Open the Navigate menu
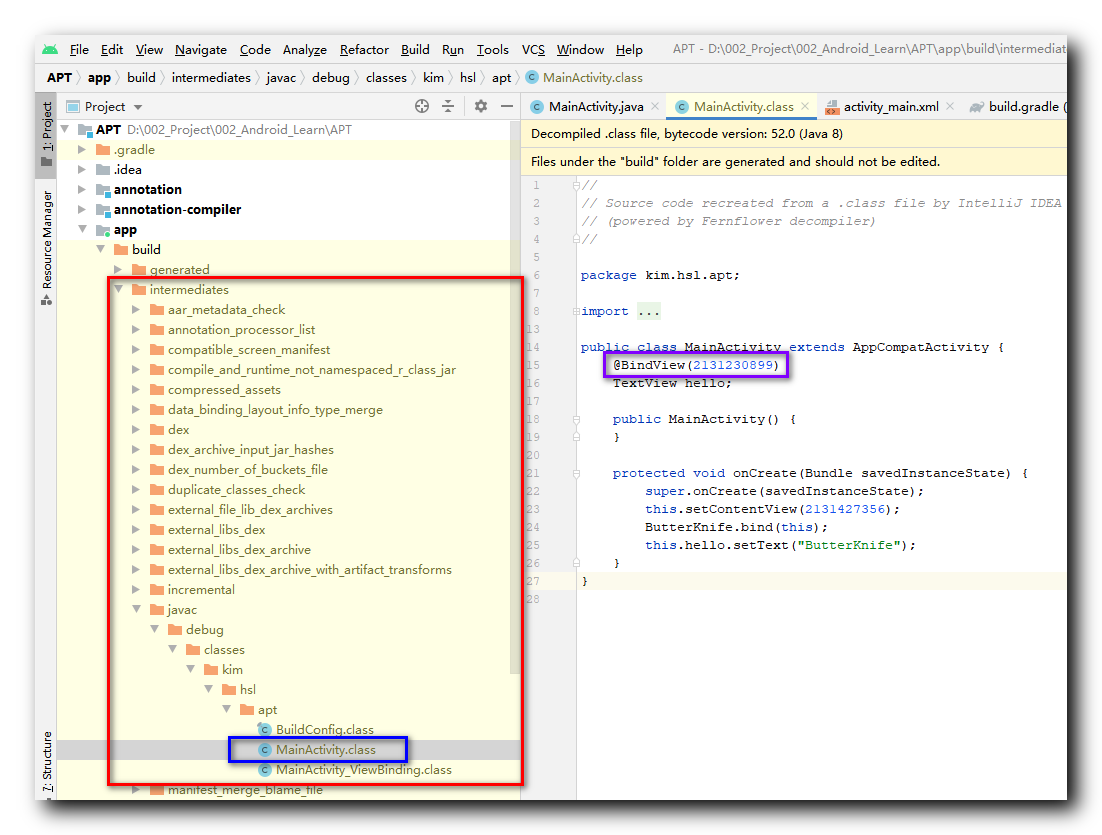The height and width of the screenshot is (835, 1102). 201,50
